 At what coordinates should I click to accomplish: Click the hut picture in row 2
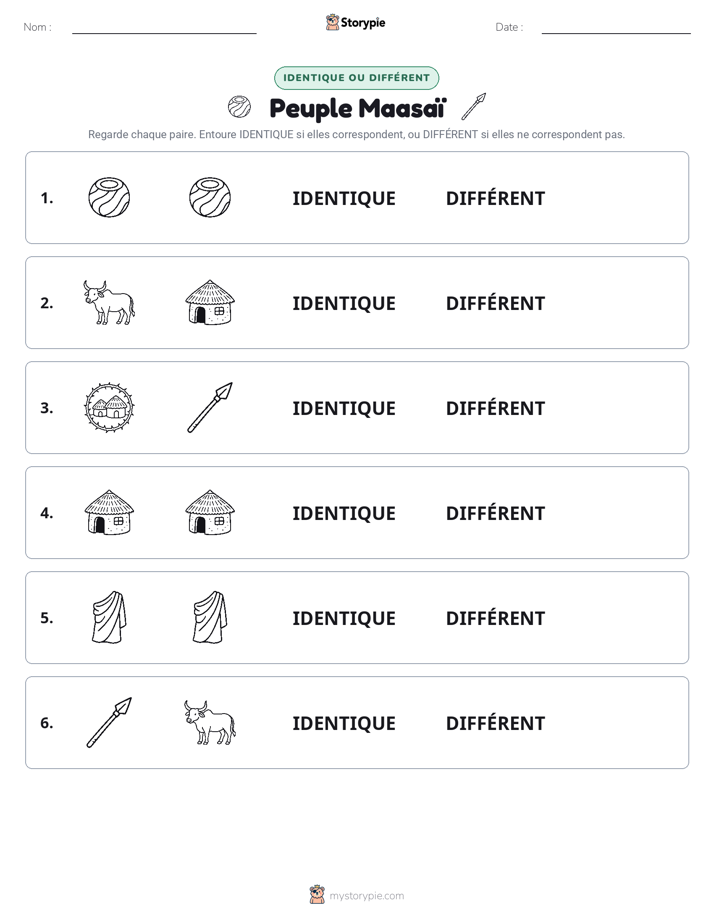[x=210, y=302]
